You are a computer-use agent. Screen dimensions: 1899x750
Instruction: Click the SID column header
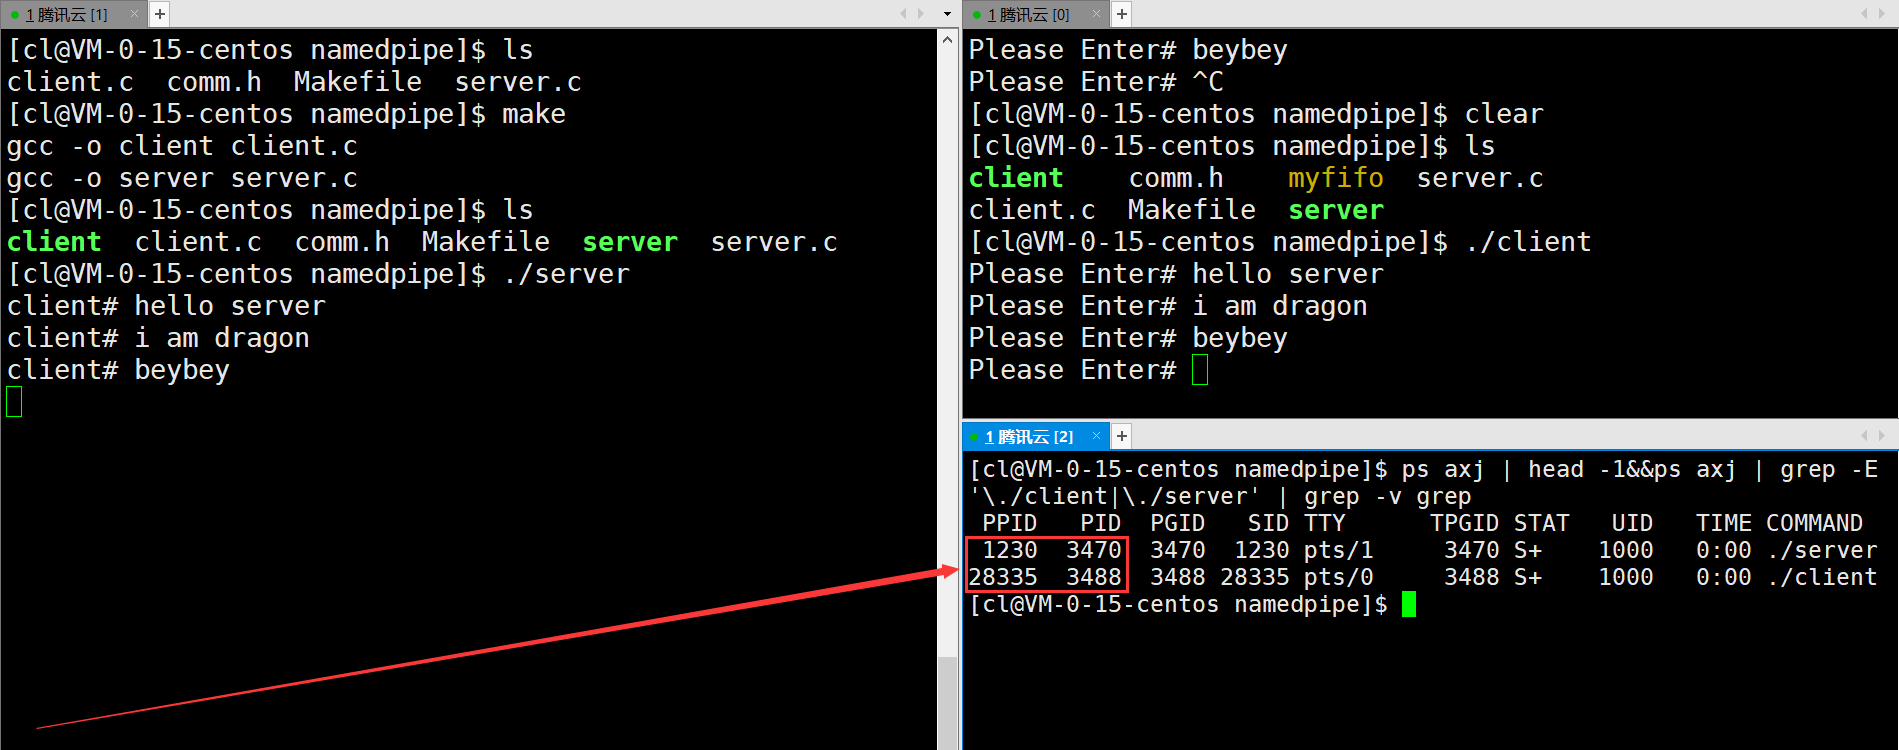(x=1268, y=523)
